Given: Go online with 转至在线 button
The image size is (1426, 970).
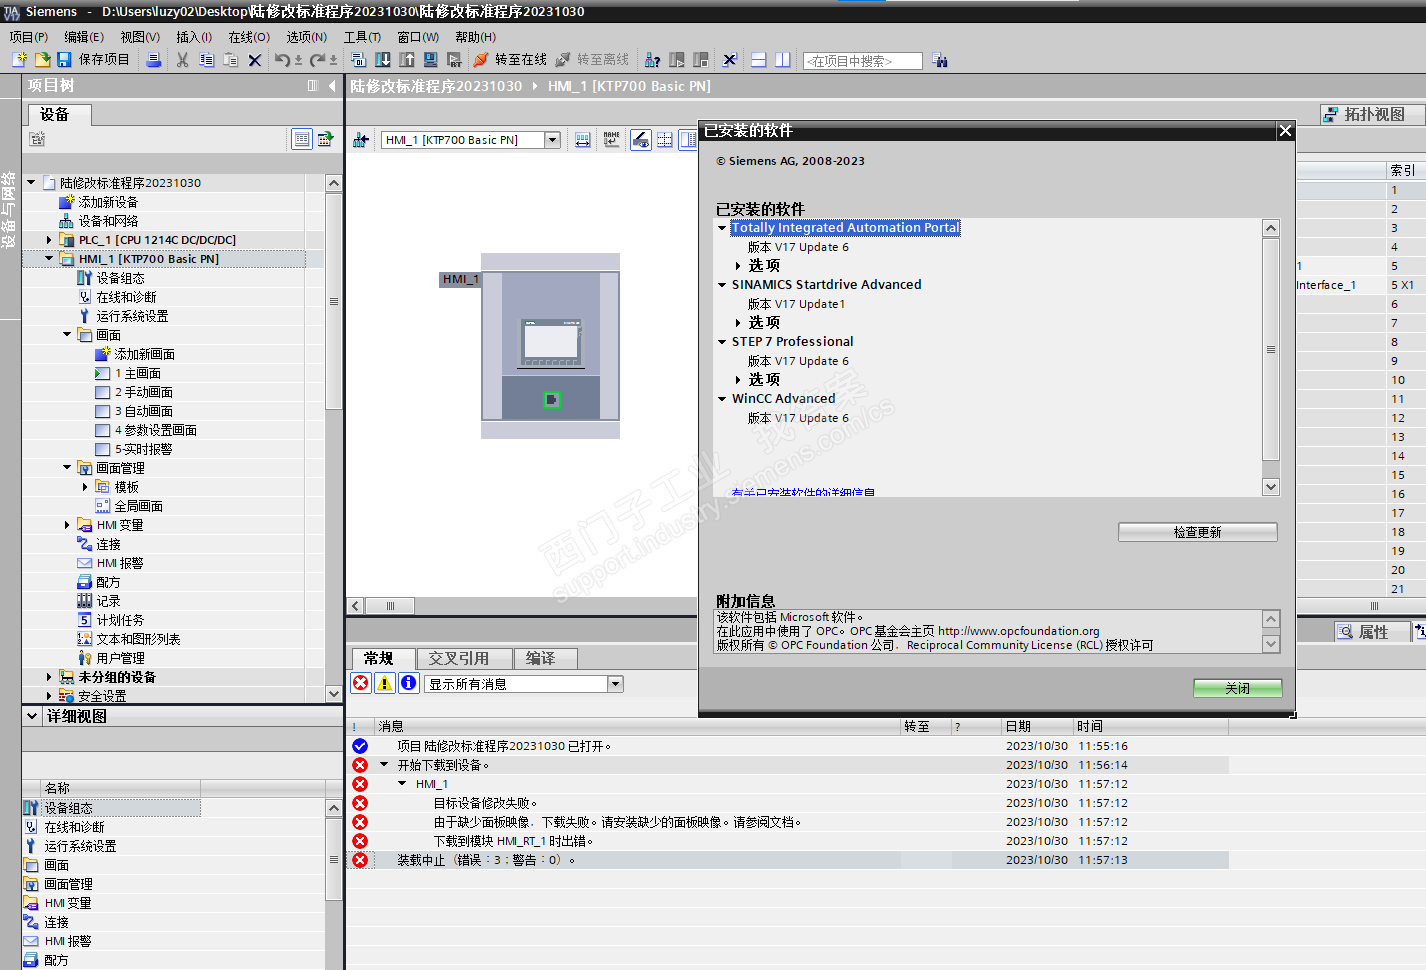Looking at the screenshot, I should 510,60.
